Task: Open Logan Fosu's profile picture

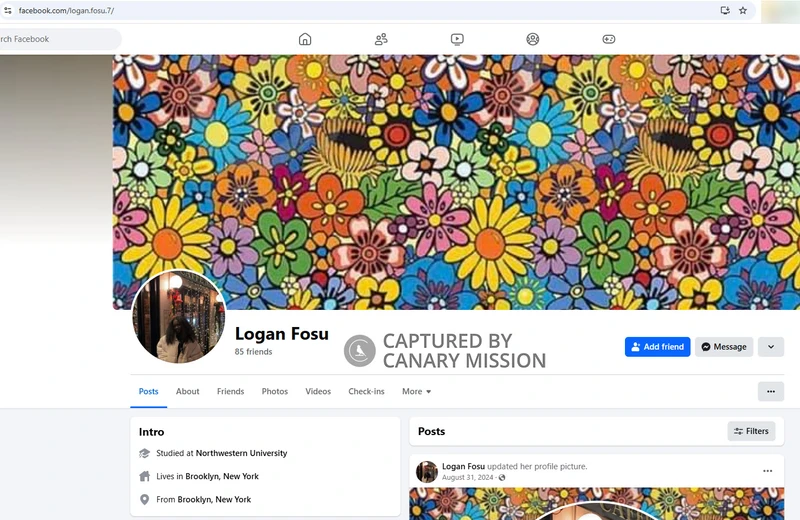Action: pos(179,316)
